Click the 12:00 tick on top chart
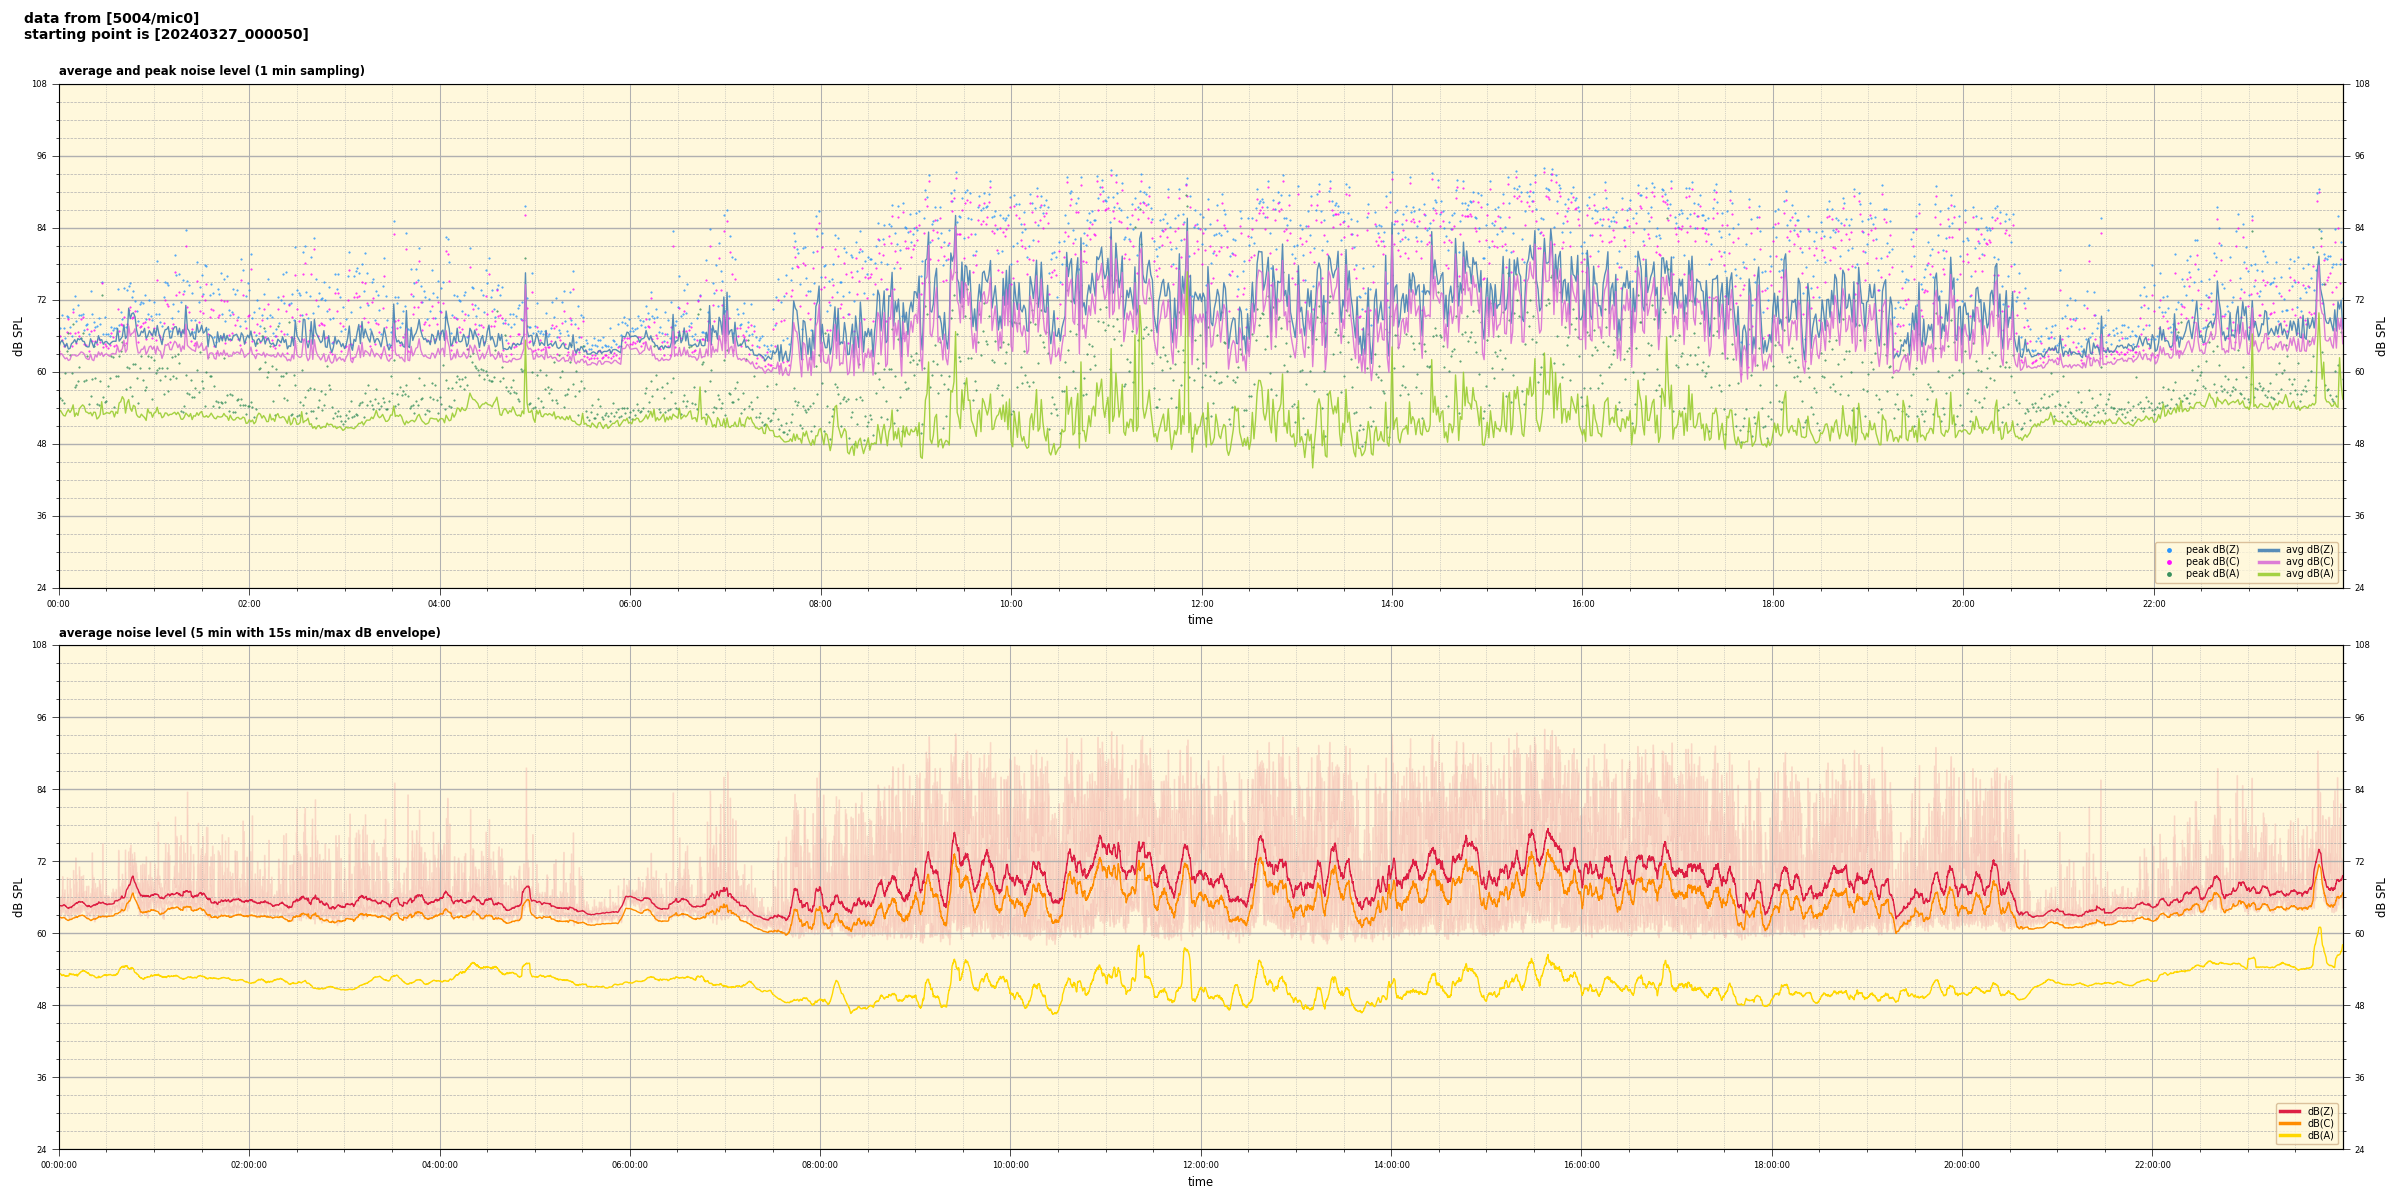The height and width of the screenshot is (1200, 2400). (1201, 604)
